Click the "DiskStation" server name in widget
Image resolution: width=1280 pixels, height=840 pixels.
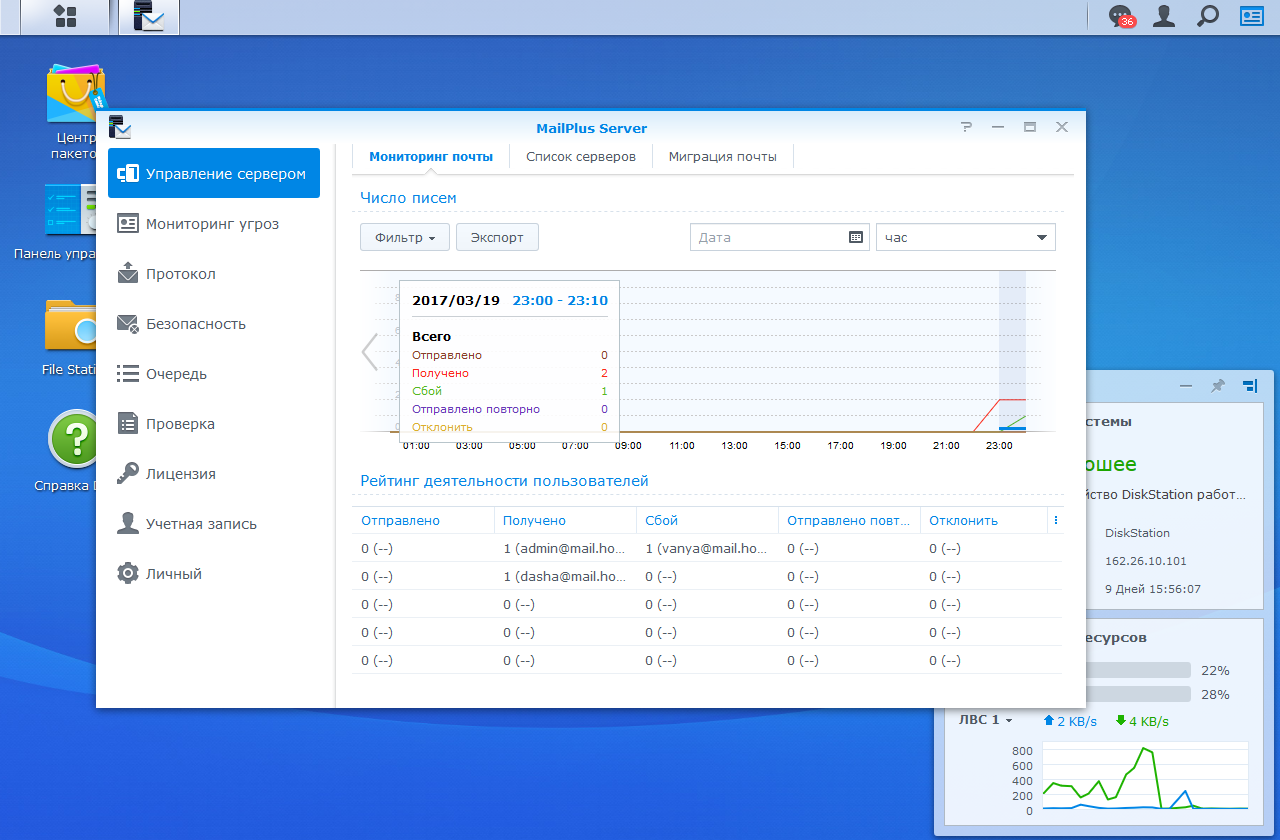[1137, 533]
